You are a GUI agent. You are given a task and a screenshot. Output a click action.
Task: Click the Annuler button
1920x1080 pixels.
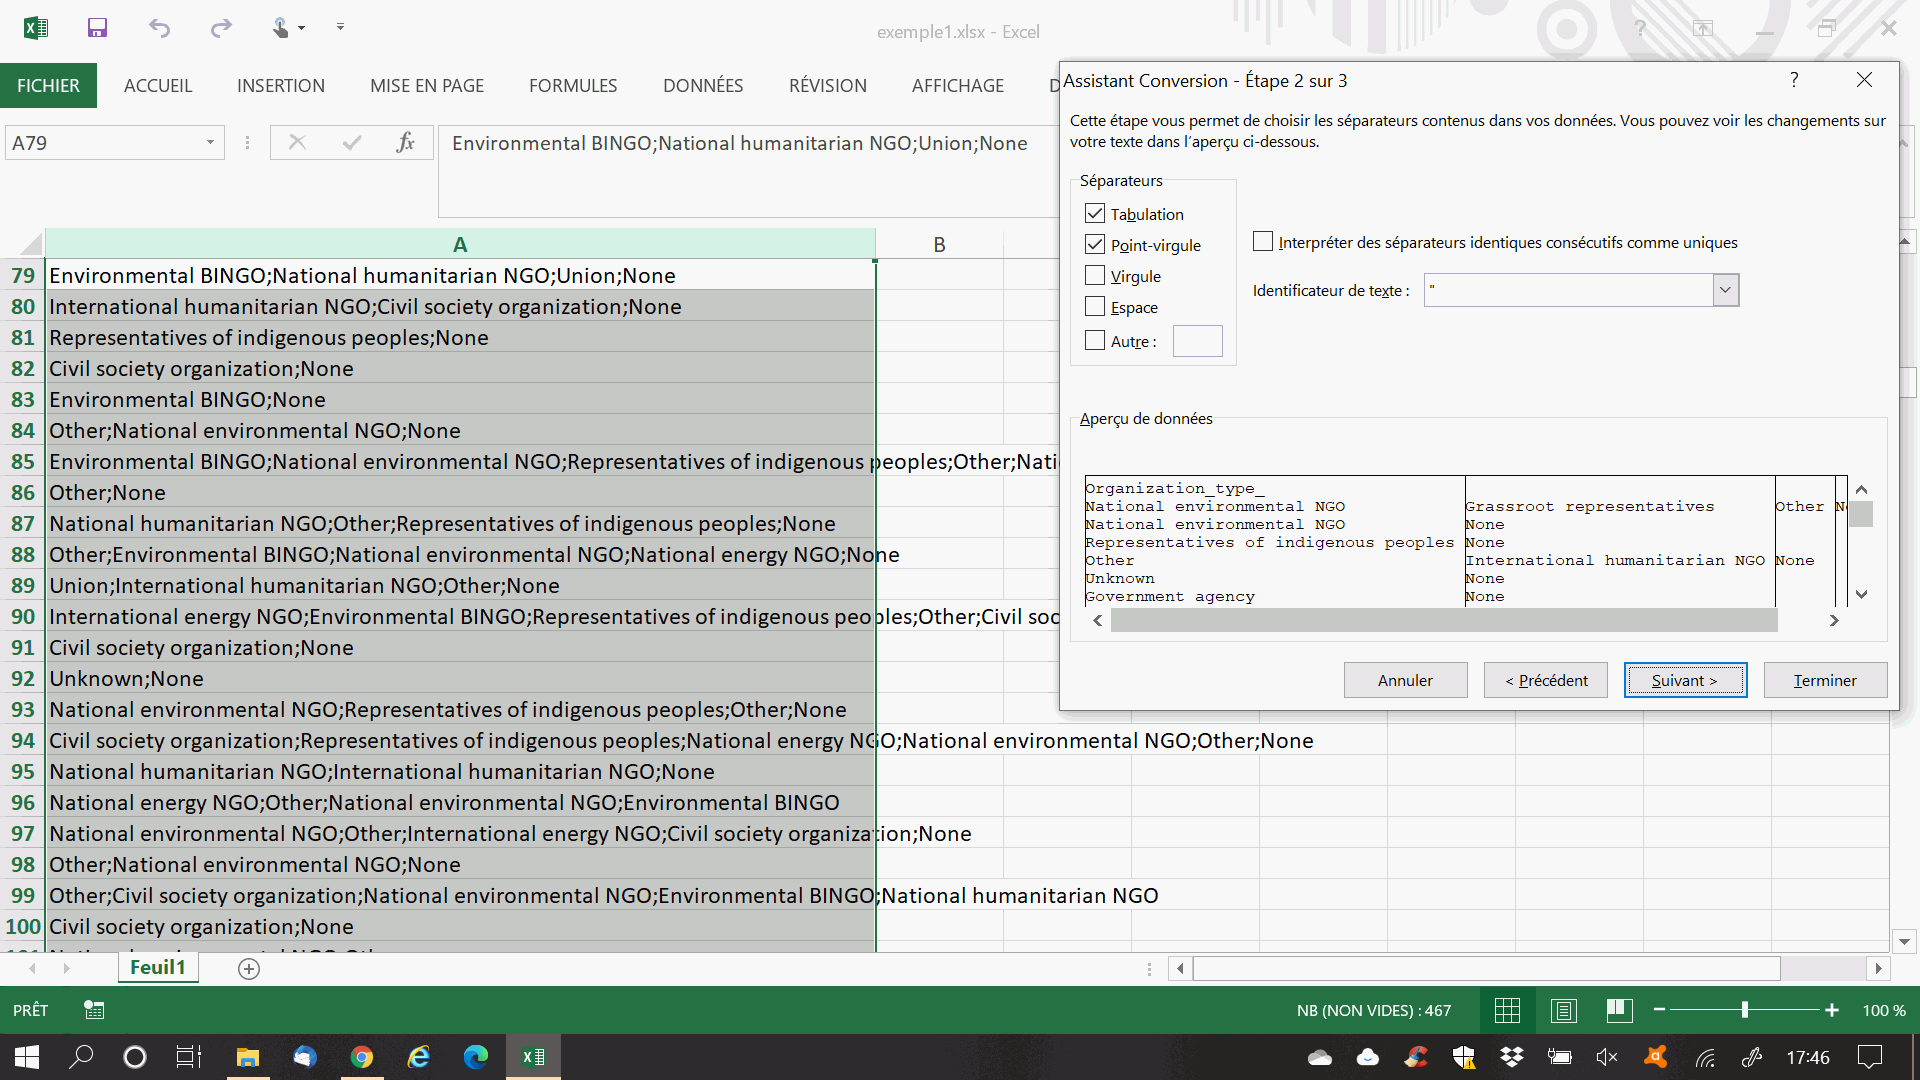pos(1405,680)
